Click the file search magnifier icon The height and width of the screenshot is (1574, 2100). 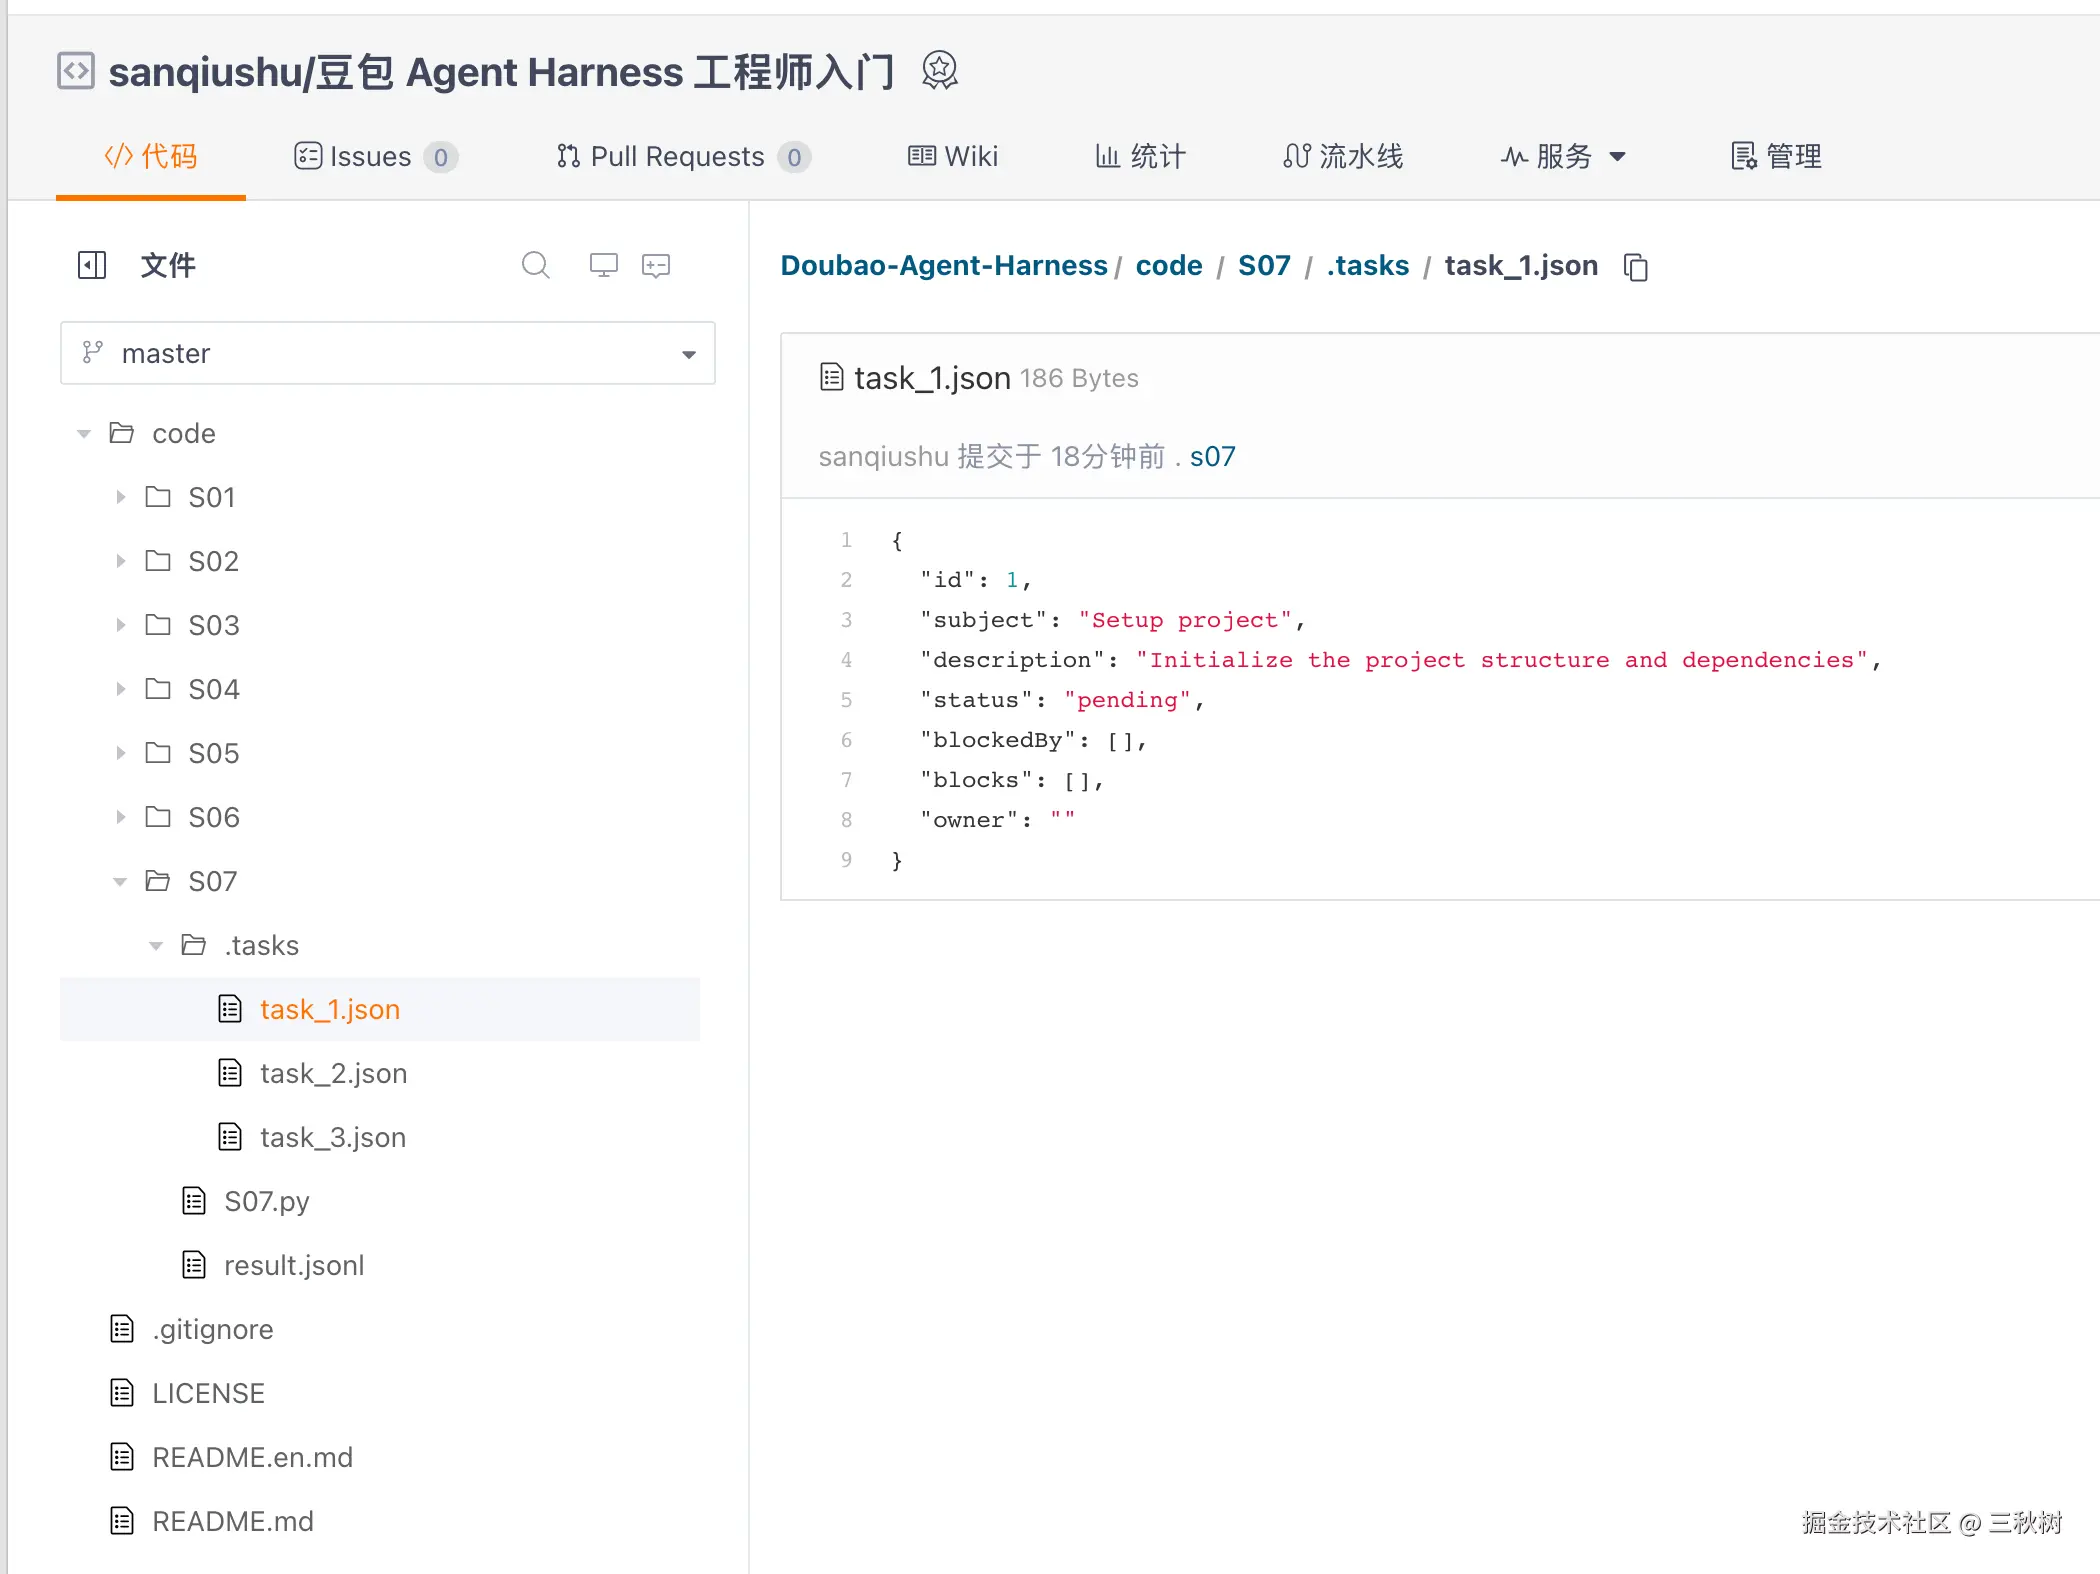click(x=536, y=265)
